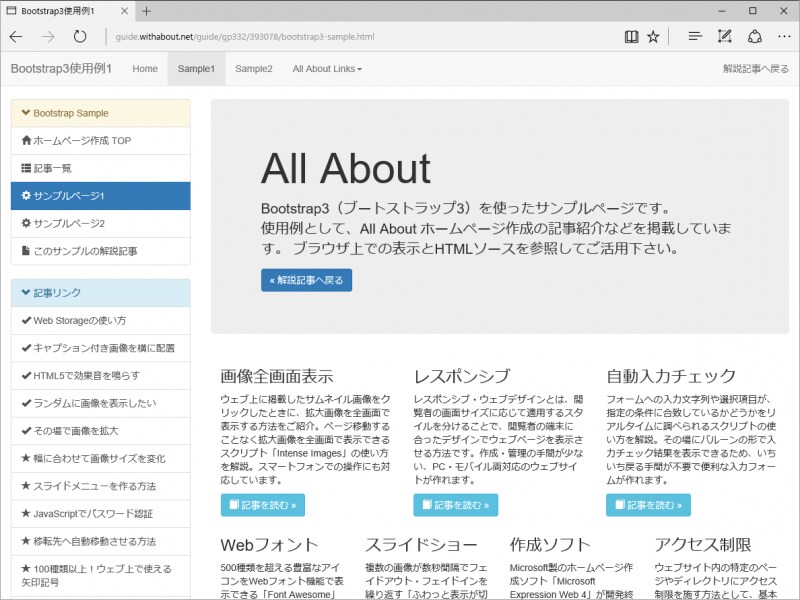Click the back arrow in Edge
The height and width of the screenshot is (600, 800).
tap(18, 37)
